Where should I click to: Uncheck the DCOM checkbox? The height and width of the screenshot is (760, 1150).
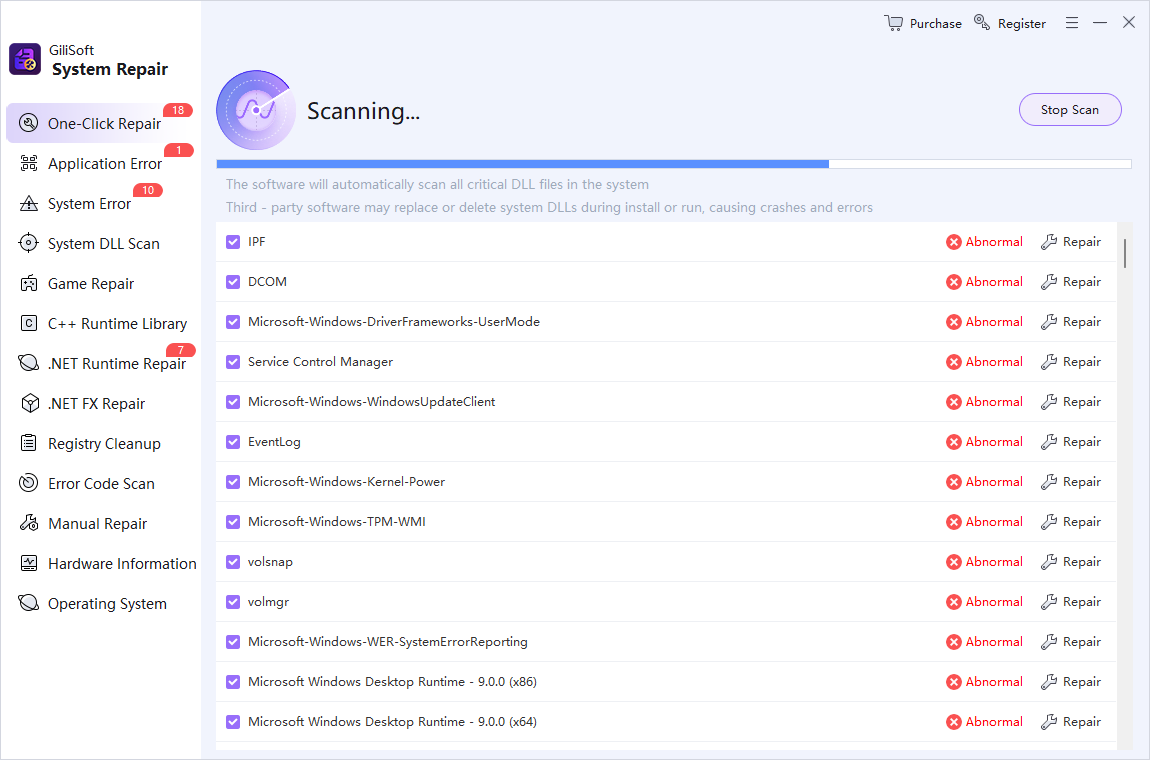tap(233, 282)
